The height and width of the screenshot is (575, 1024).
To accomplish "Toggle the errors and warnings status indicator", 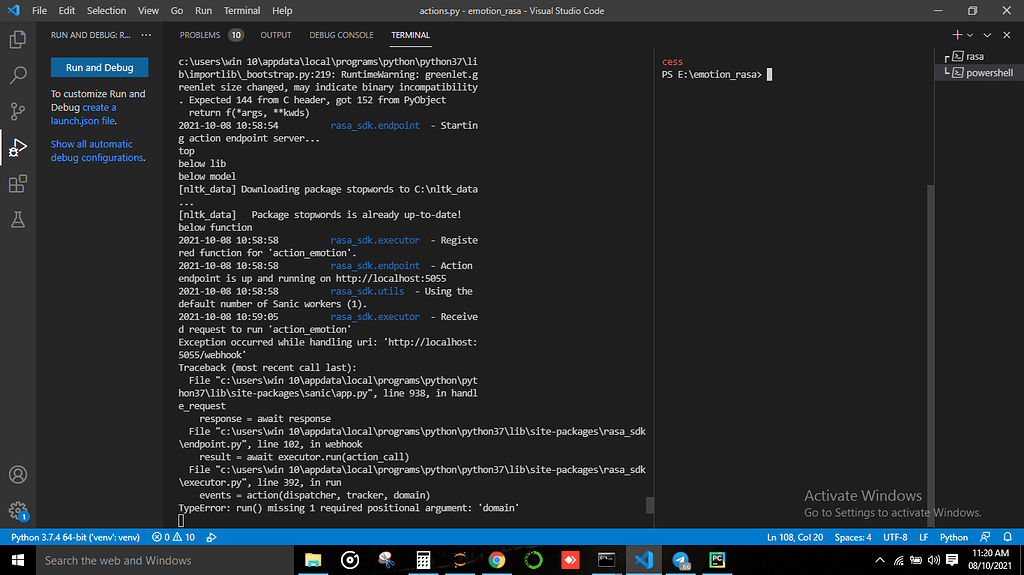I will tap(172, 537).
